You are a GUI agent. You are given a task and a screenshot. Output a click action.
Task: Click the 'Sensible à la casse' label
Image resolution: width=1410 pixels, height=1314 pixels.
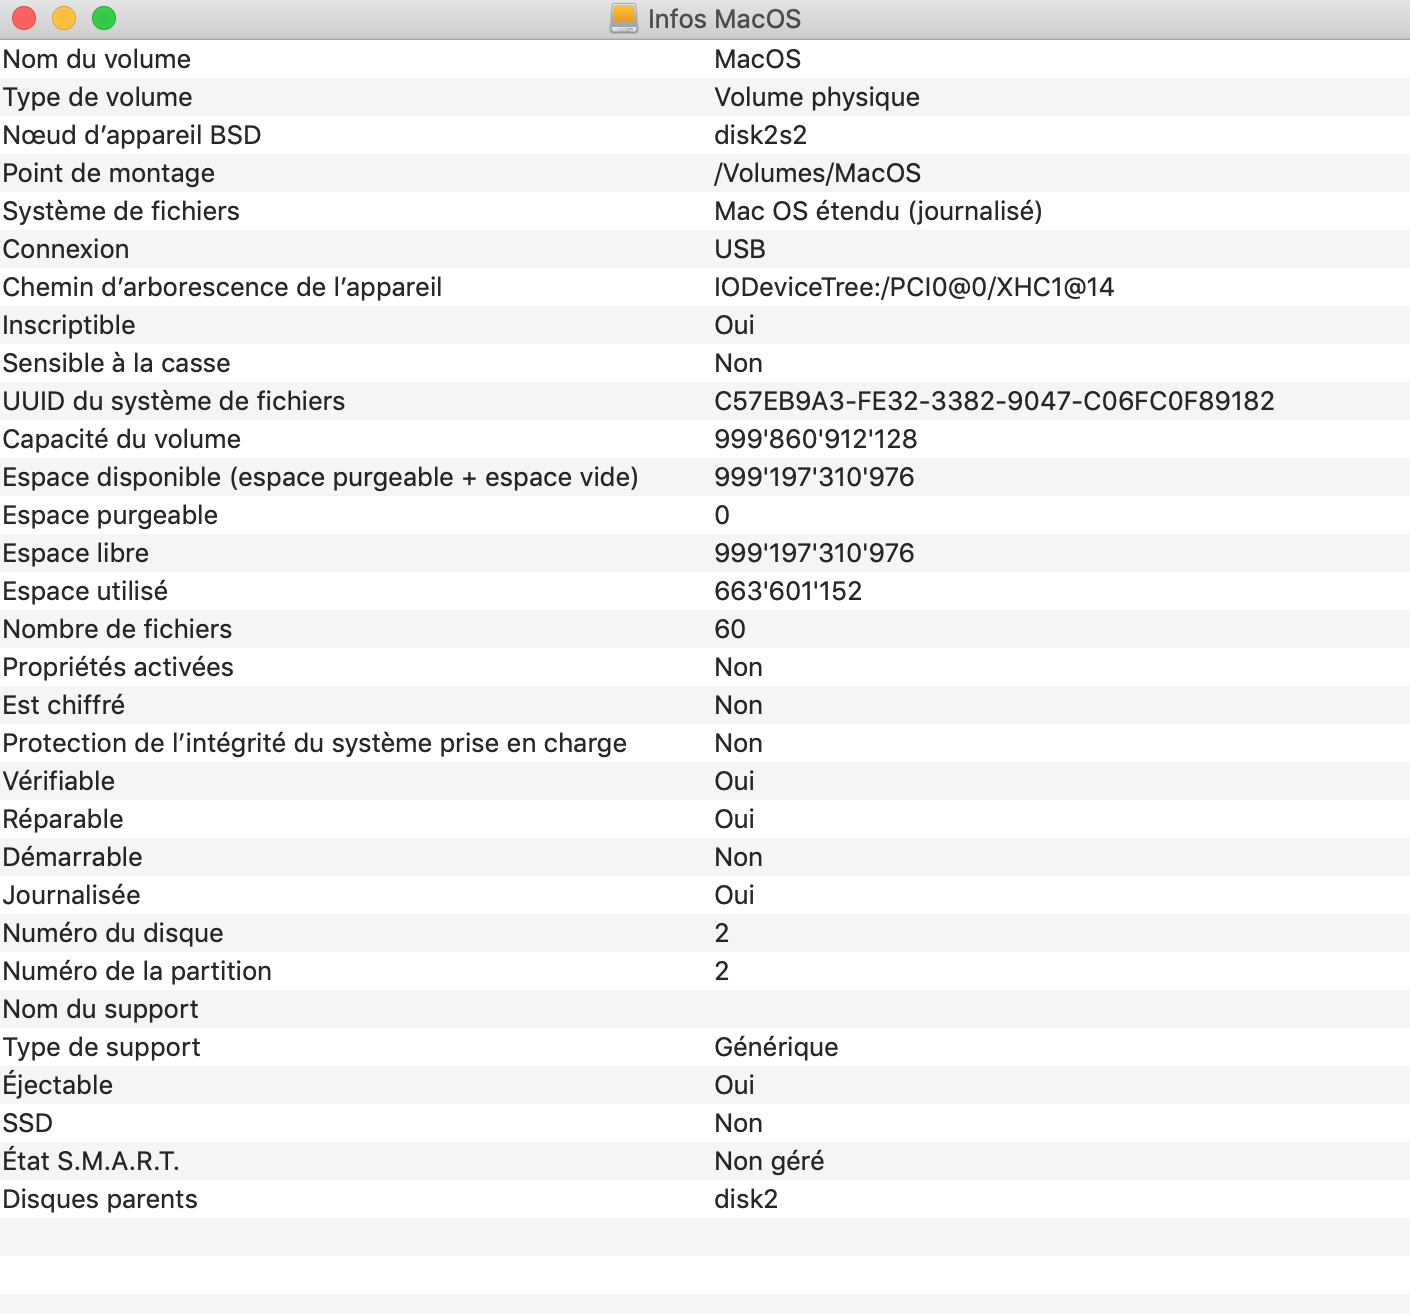(x=117, y=363)
